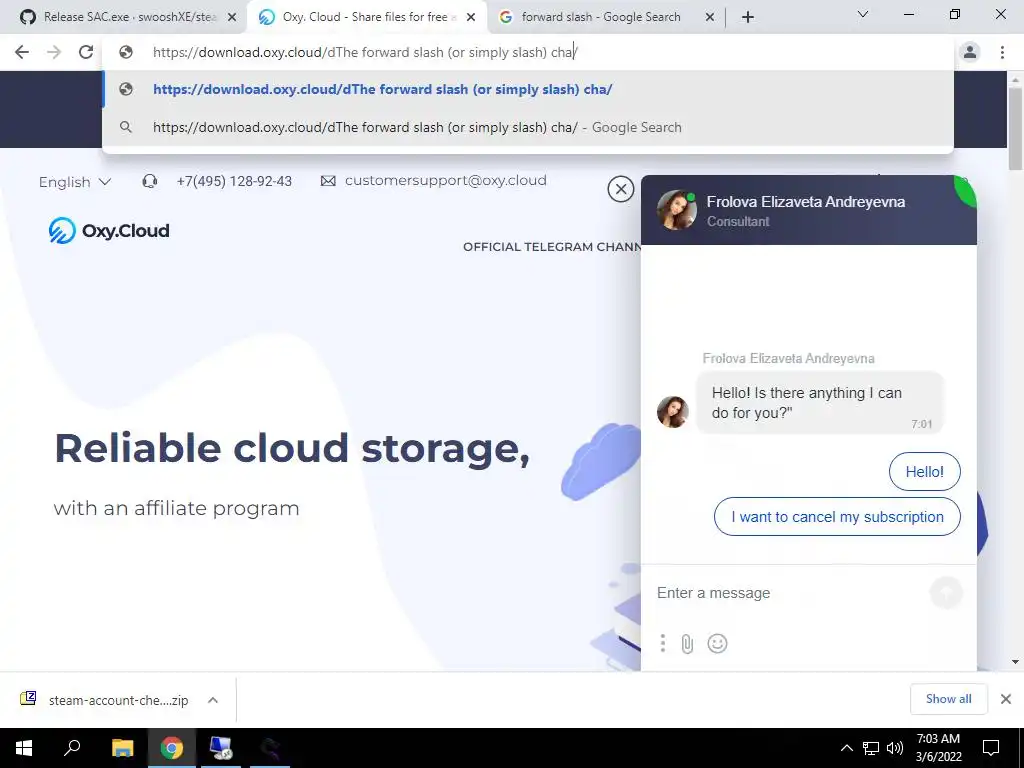Go back with the browser back arrow
1024x768 pixels.
22,52
